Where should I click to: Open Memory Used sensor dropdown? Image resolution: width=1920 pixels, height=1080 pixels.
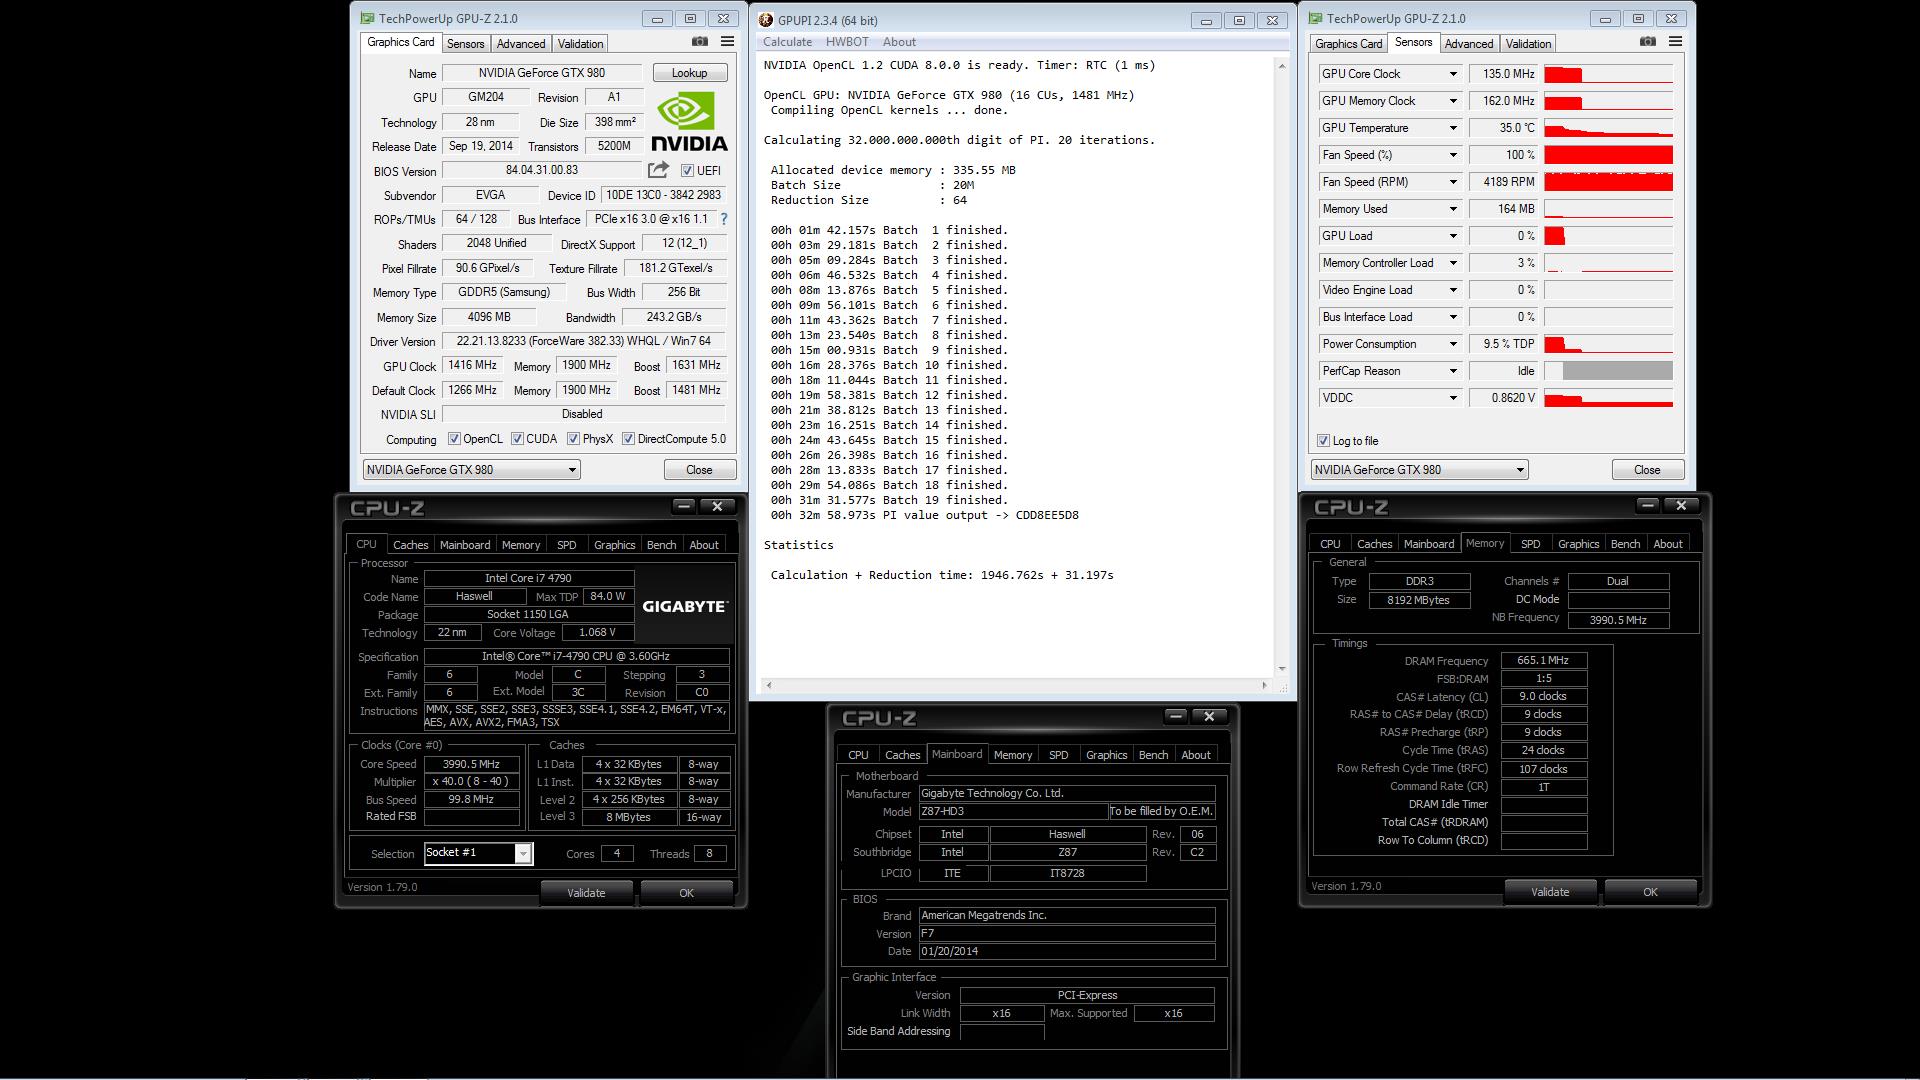[x=1453, y=209]
